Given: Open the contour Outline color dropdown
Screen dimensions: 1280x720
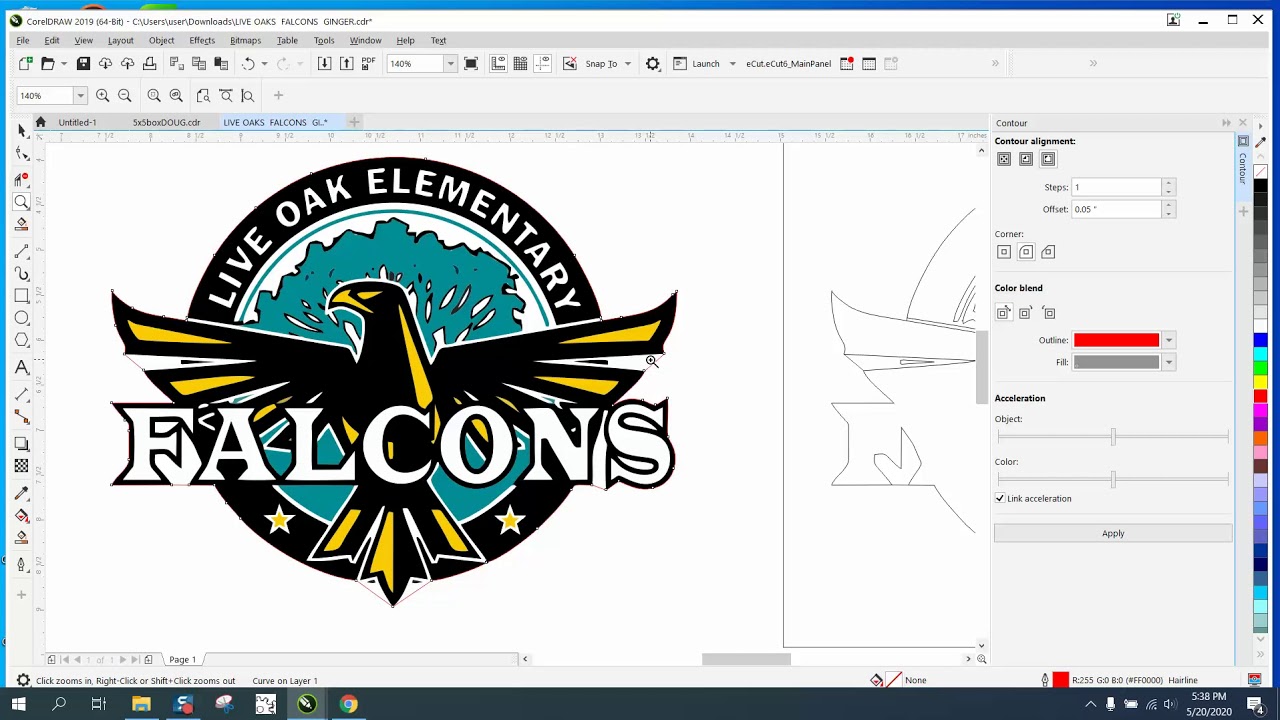Looking at the screenshot, I should point(1169,341).
